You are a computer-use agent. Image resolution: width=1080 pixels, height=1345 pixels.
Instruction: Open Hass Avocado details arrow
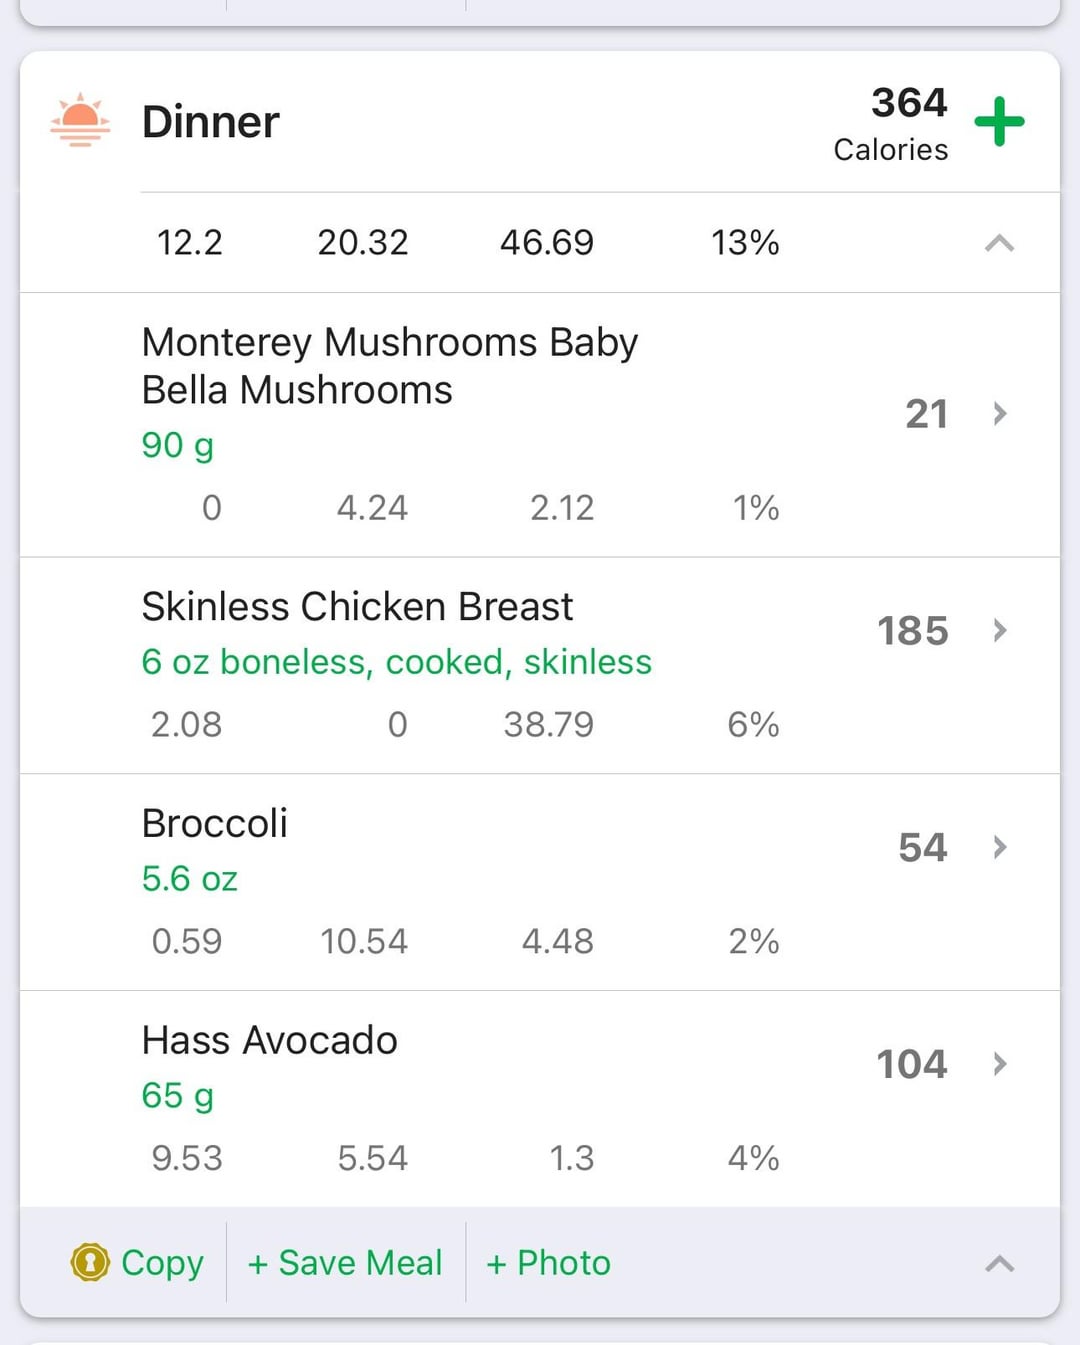(999, 1064)
